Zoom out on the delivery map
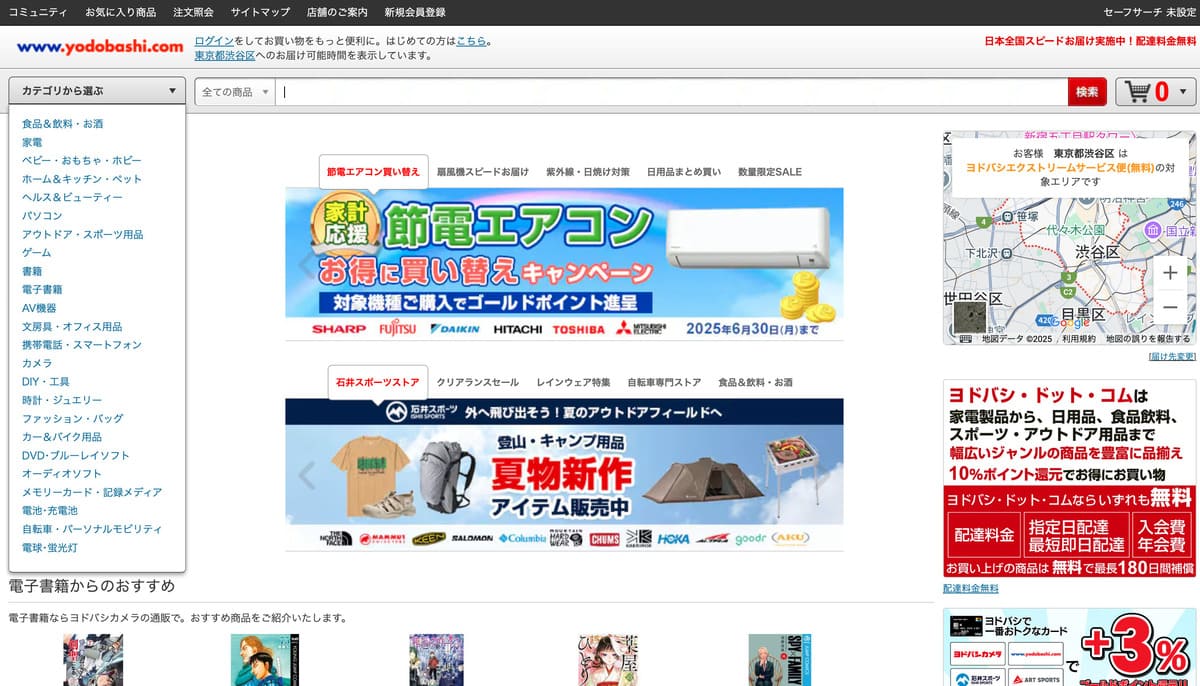Image resolution: width=1200 pixels, height=686 pixels. tap(1170, 307)
